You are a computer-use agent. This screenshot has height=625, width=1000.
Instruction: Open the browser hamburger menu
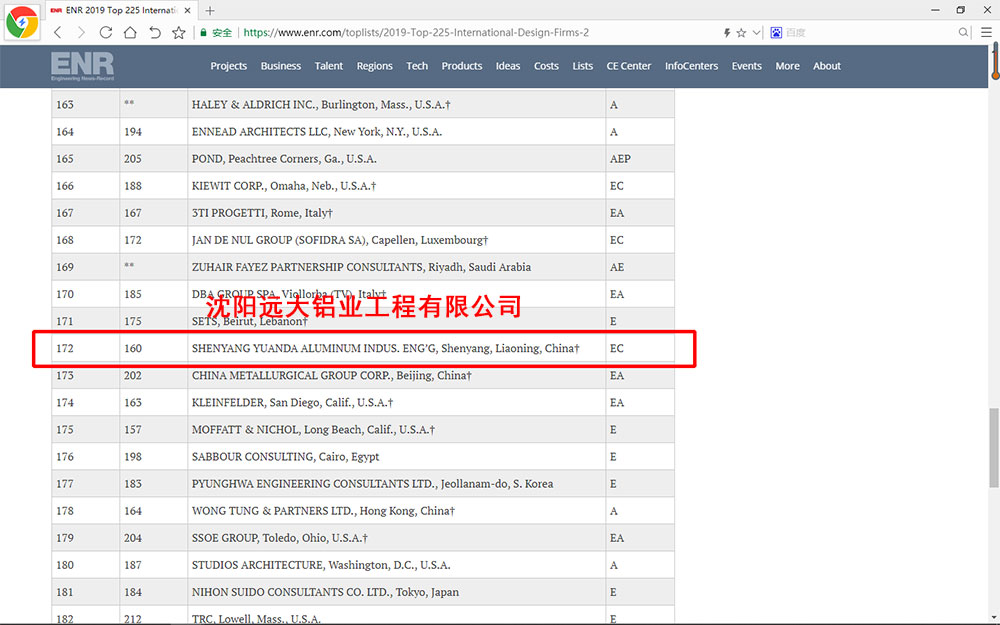tap(986, 33)
